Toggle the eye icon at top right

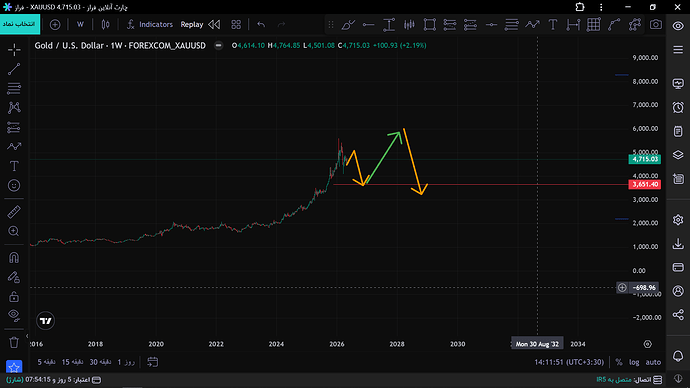click(x=678, y=26)
